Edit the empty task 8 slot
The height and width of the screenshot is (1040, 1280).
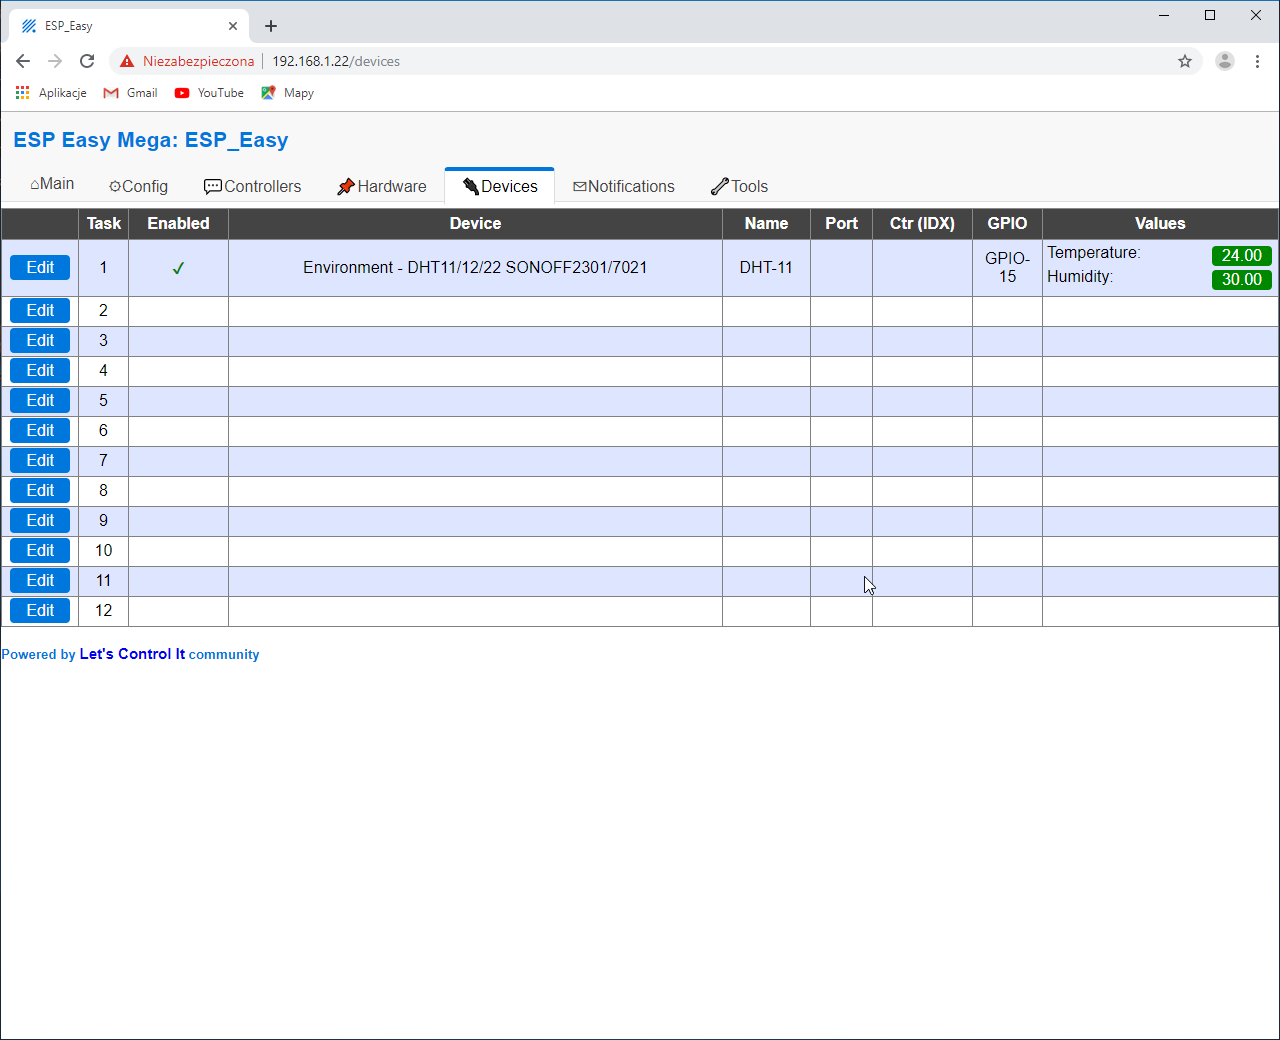click(40, 490)
